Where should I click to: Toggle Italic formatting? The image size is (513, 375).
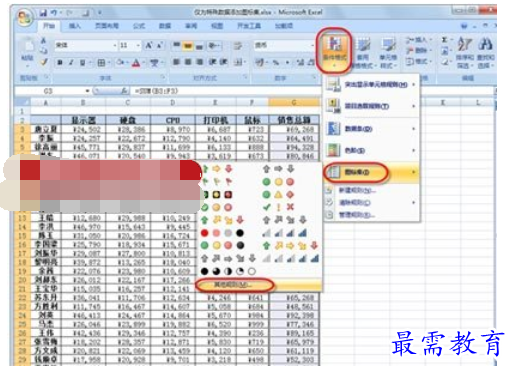(x=71, y=62)
